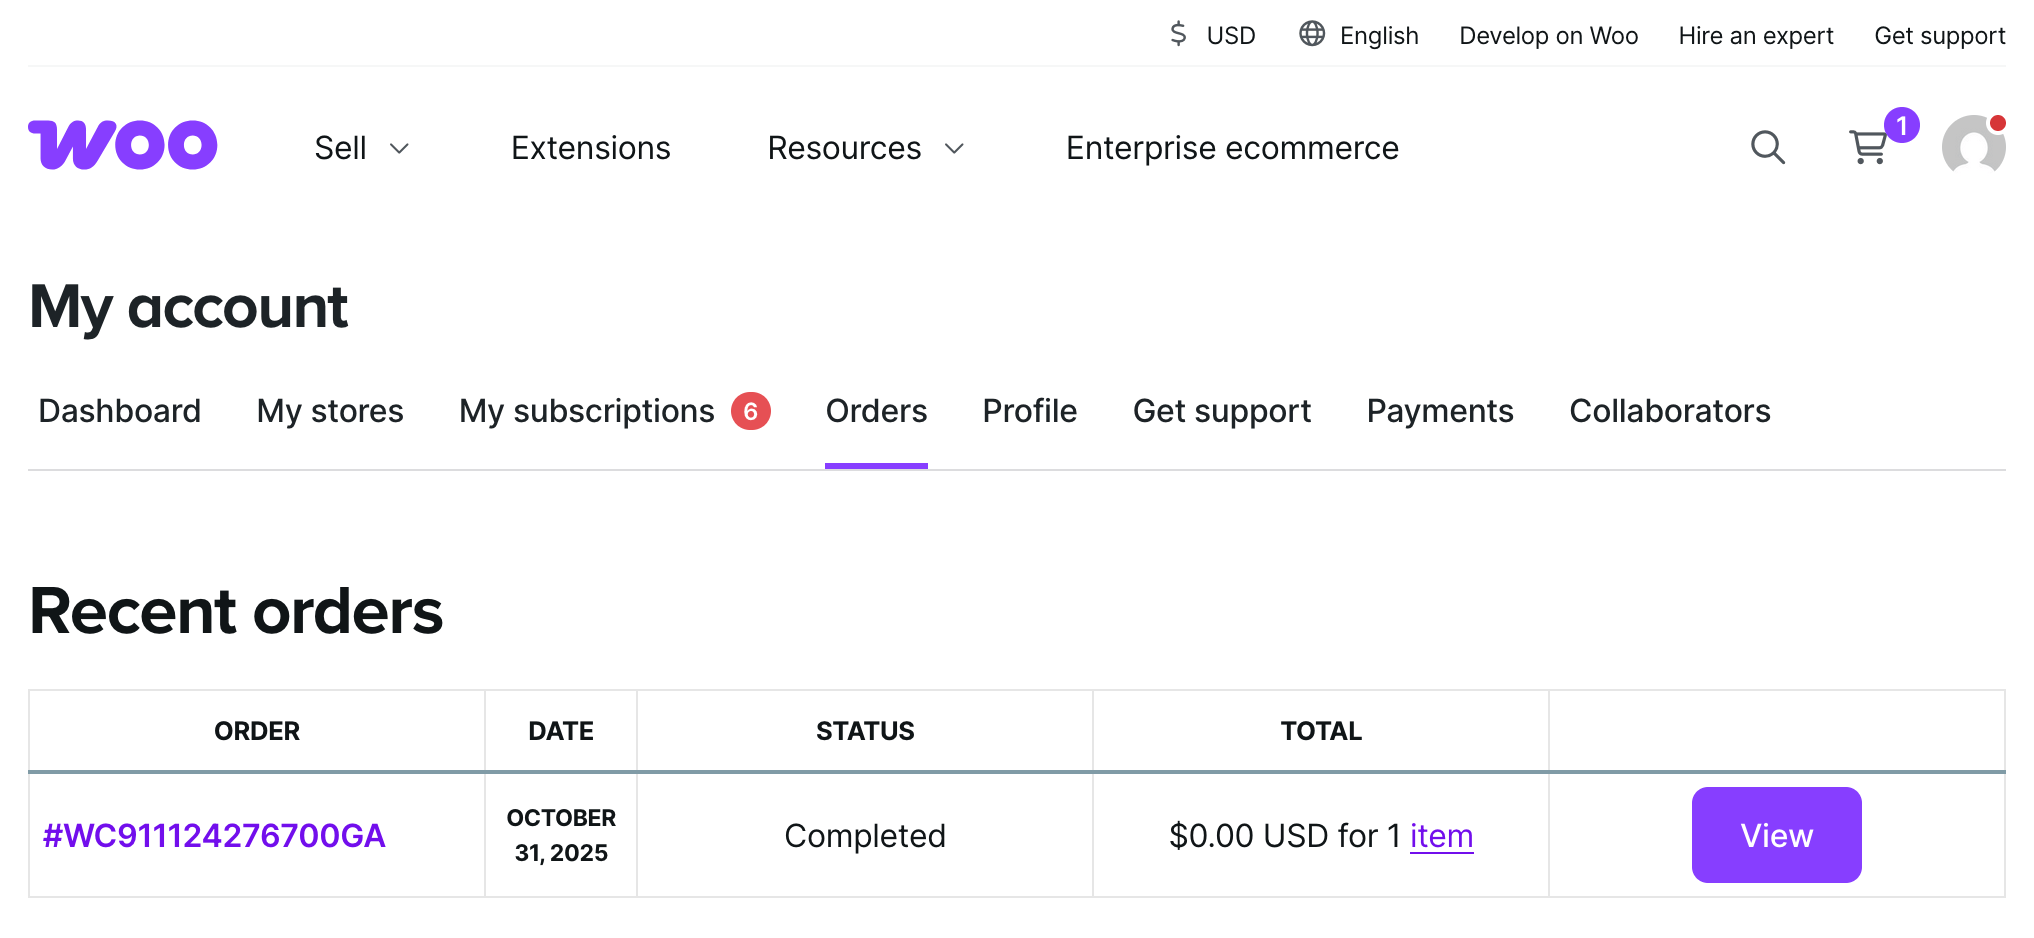Open order #WC911124276700GA link
The width and height of the screenshot is (2034, 938).
(214, 835)
